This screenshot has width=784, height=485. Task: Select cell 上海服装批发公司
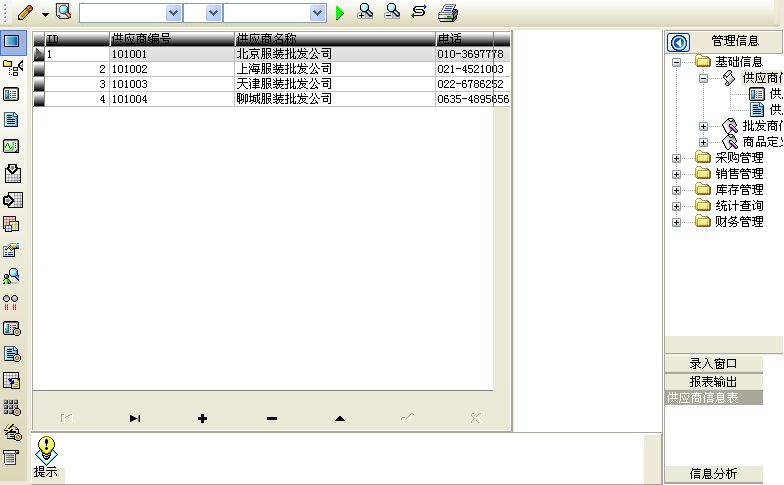pos(335,69)
